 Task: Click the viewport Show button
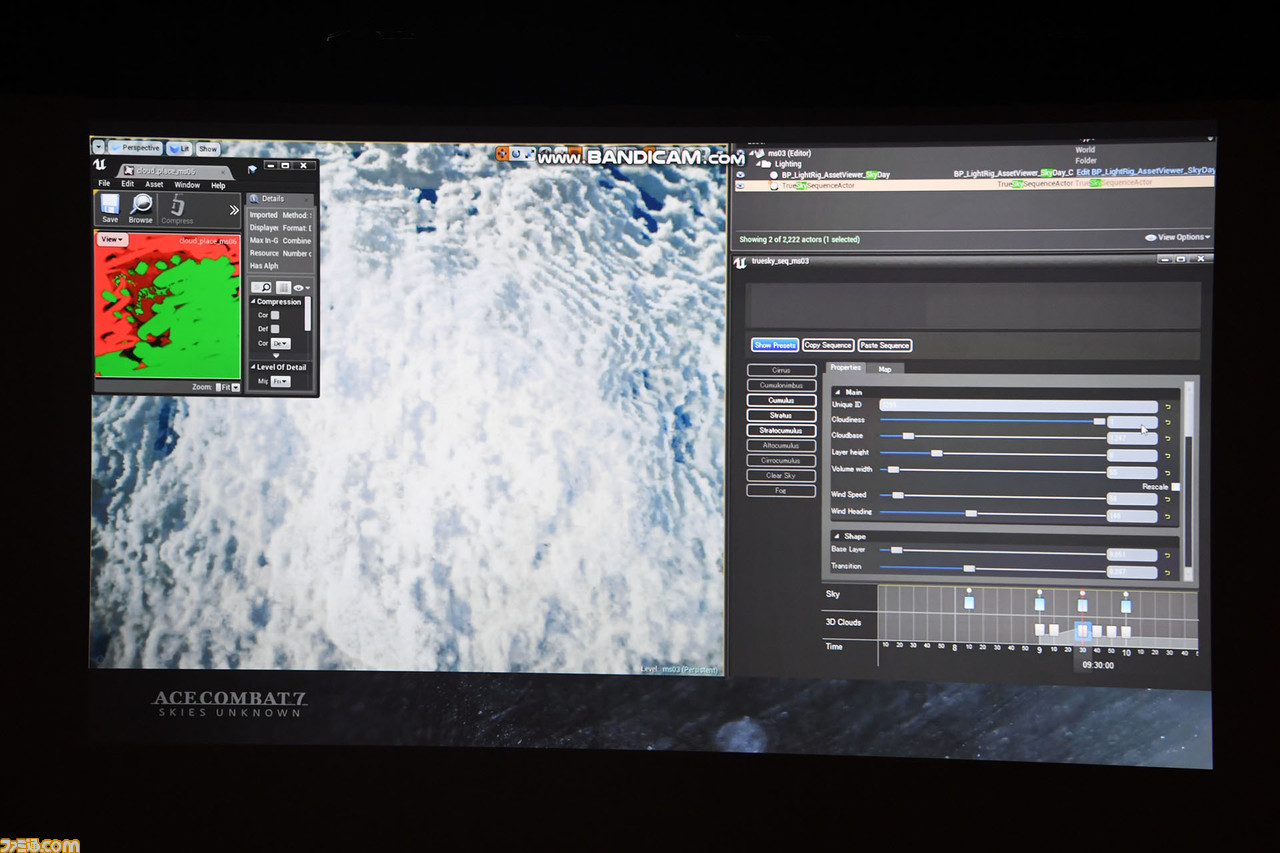pyautogui.click(x=207, y=149)
